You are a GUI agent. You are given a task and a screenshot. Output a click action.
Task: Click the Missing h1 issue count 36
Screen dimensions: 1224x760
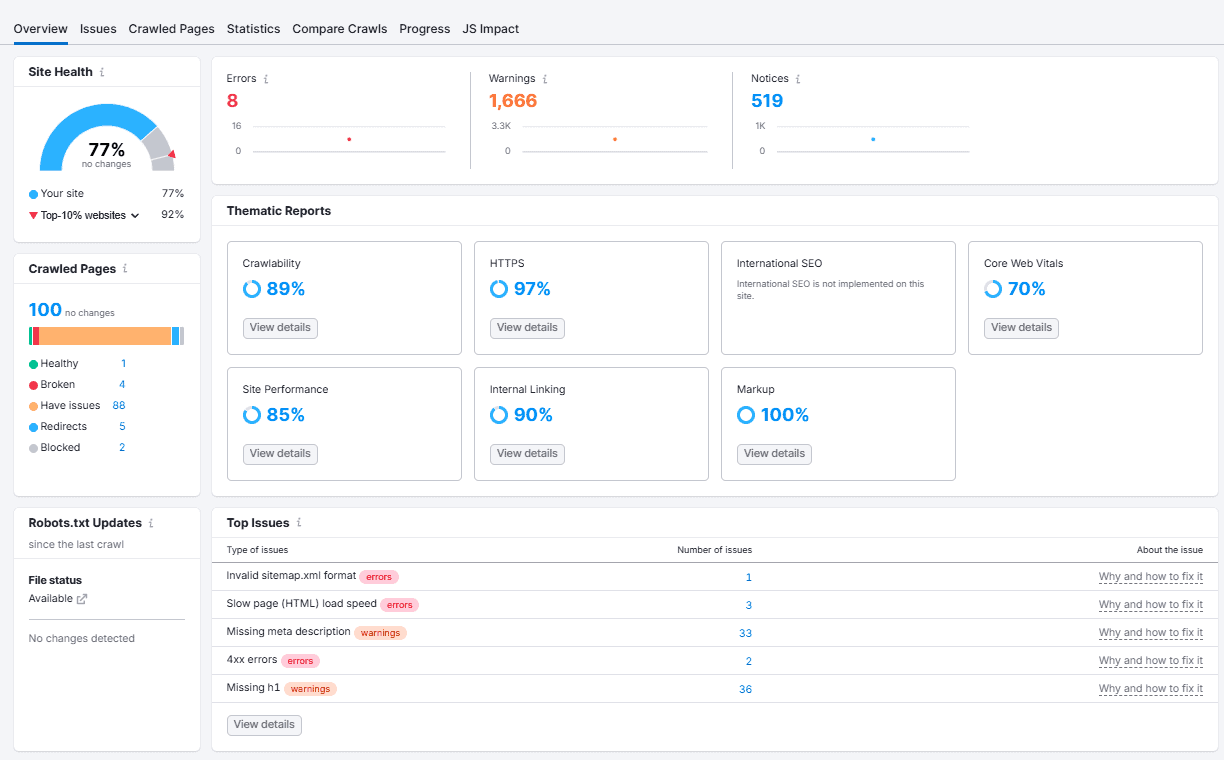point(745,689)
